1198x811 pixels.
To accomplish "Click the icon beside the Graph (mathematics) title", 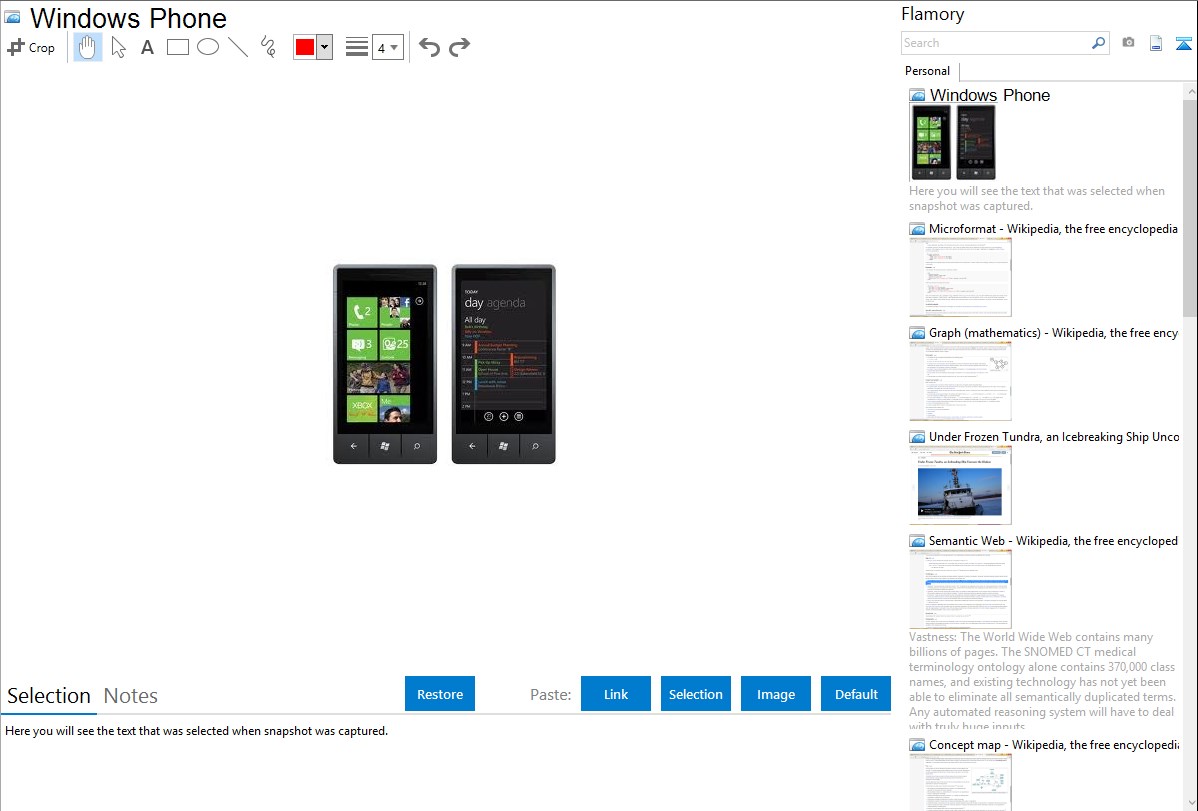I will pos(917,333).
